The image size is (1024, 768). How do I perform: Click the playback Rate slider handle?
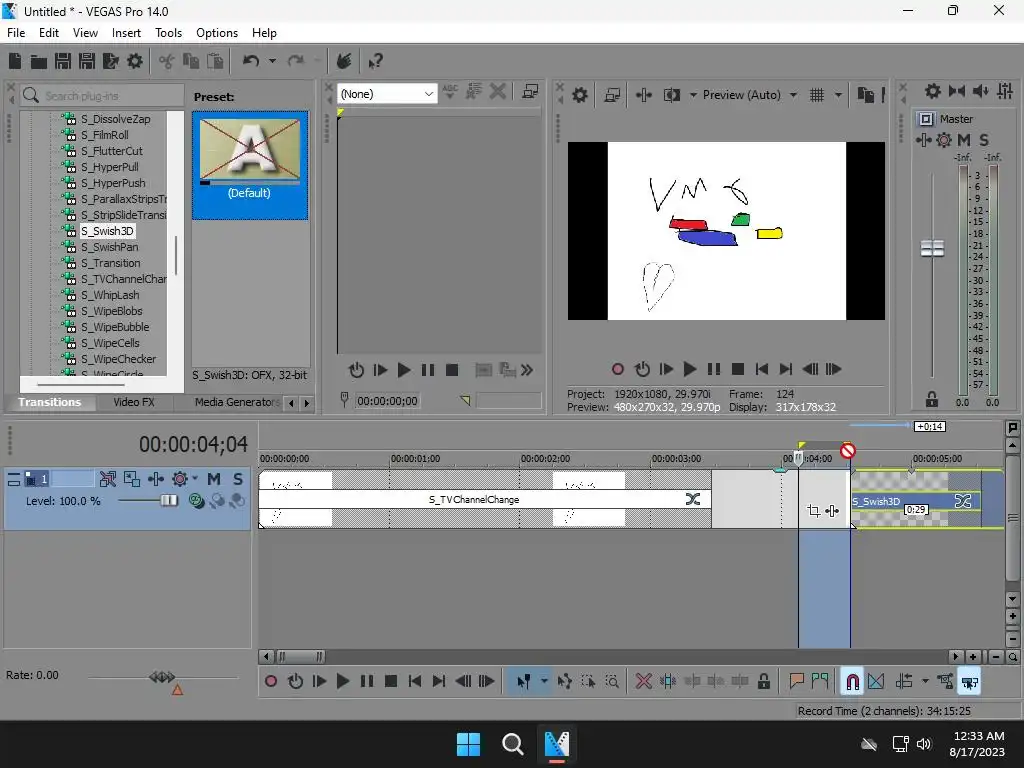point(162,677)
